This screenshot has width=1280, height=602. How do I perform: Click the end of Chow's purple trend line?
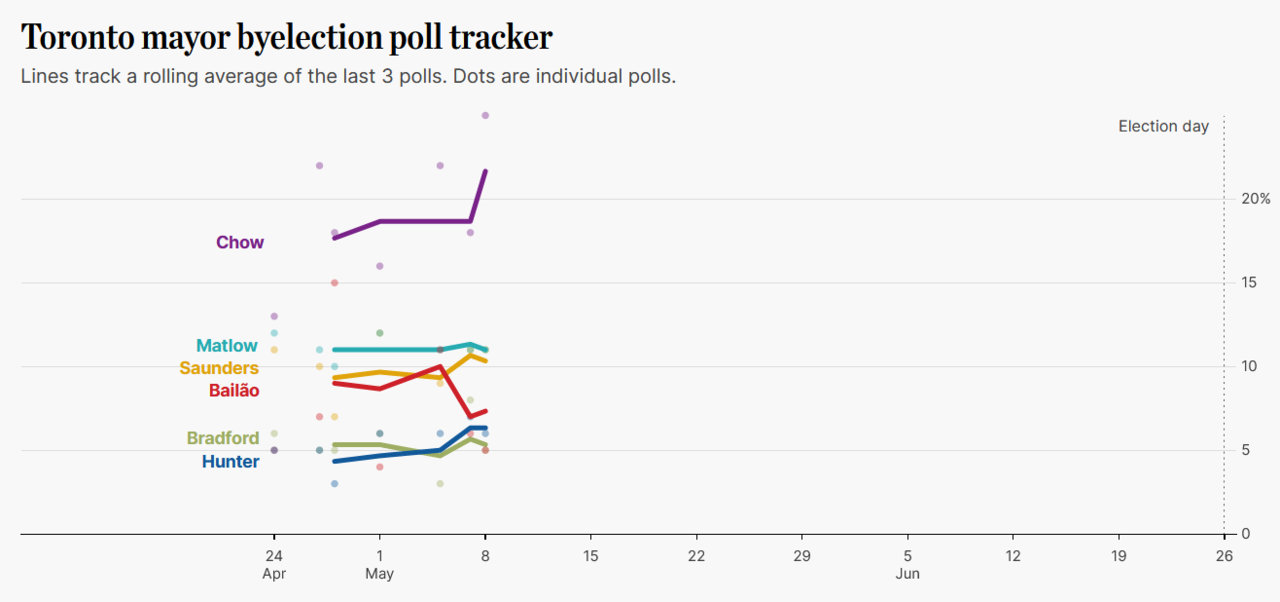485,171
